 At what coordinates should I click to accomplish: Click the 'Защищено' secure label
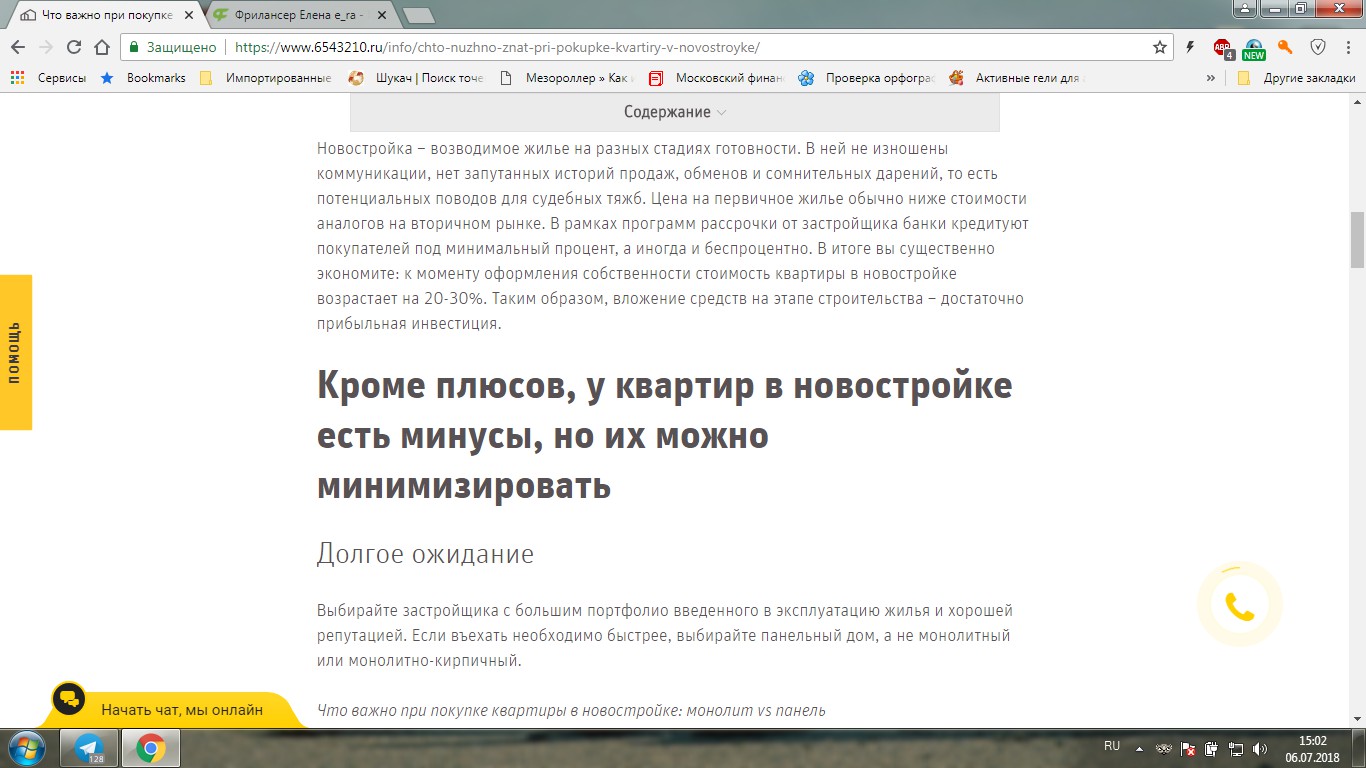(x=181, y=47)
